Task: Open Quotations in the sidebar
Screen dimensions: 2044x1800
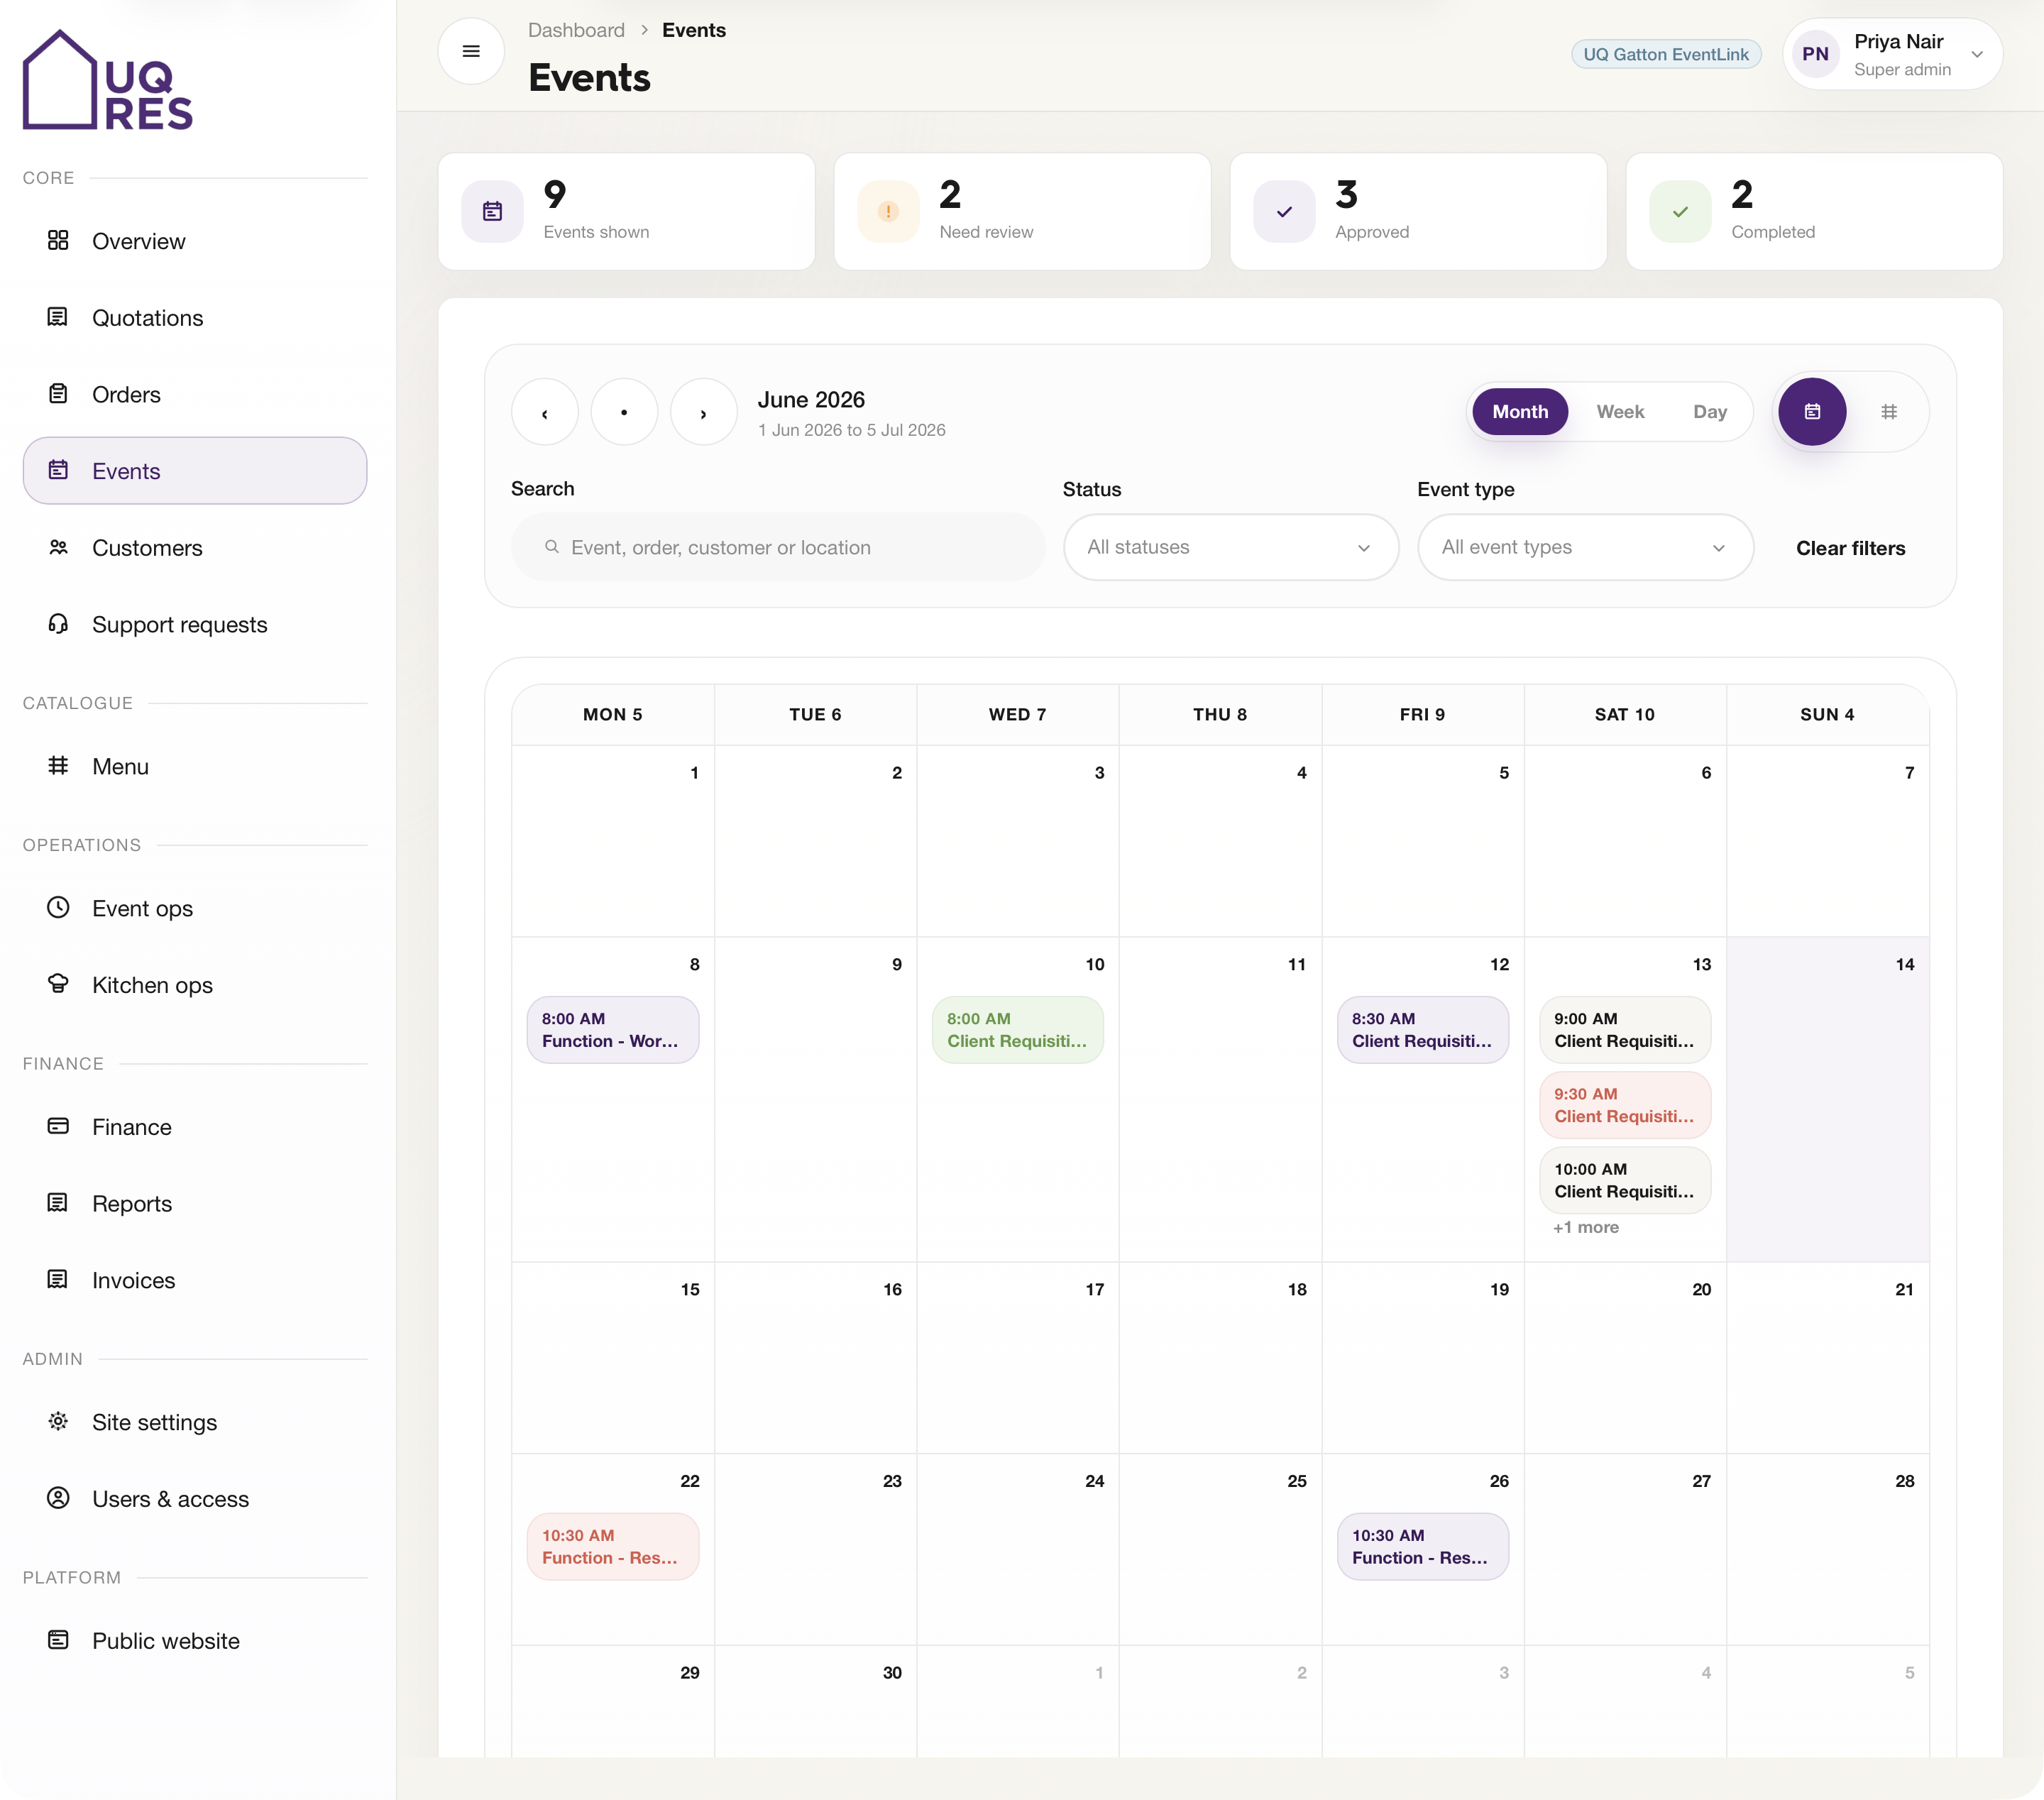Action: pos(195,317)
